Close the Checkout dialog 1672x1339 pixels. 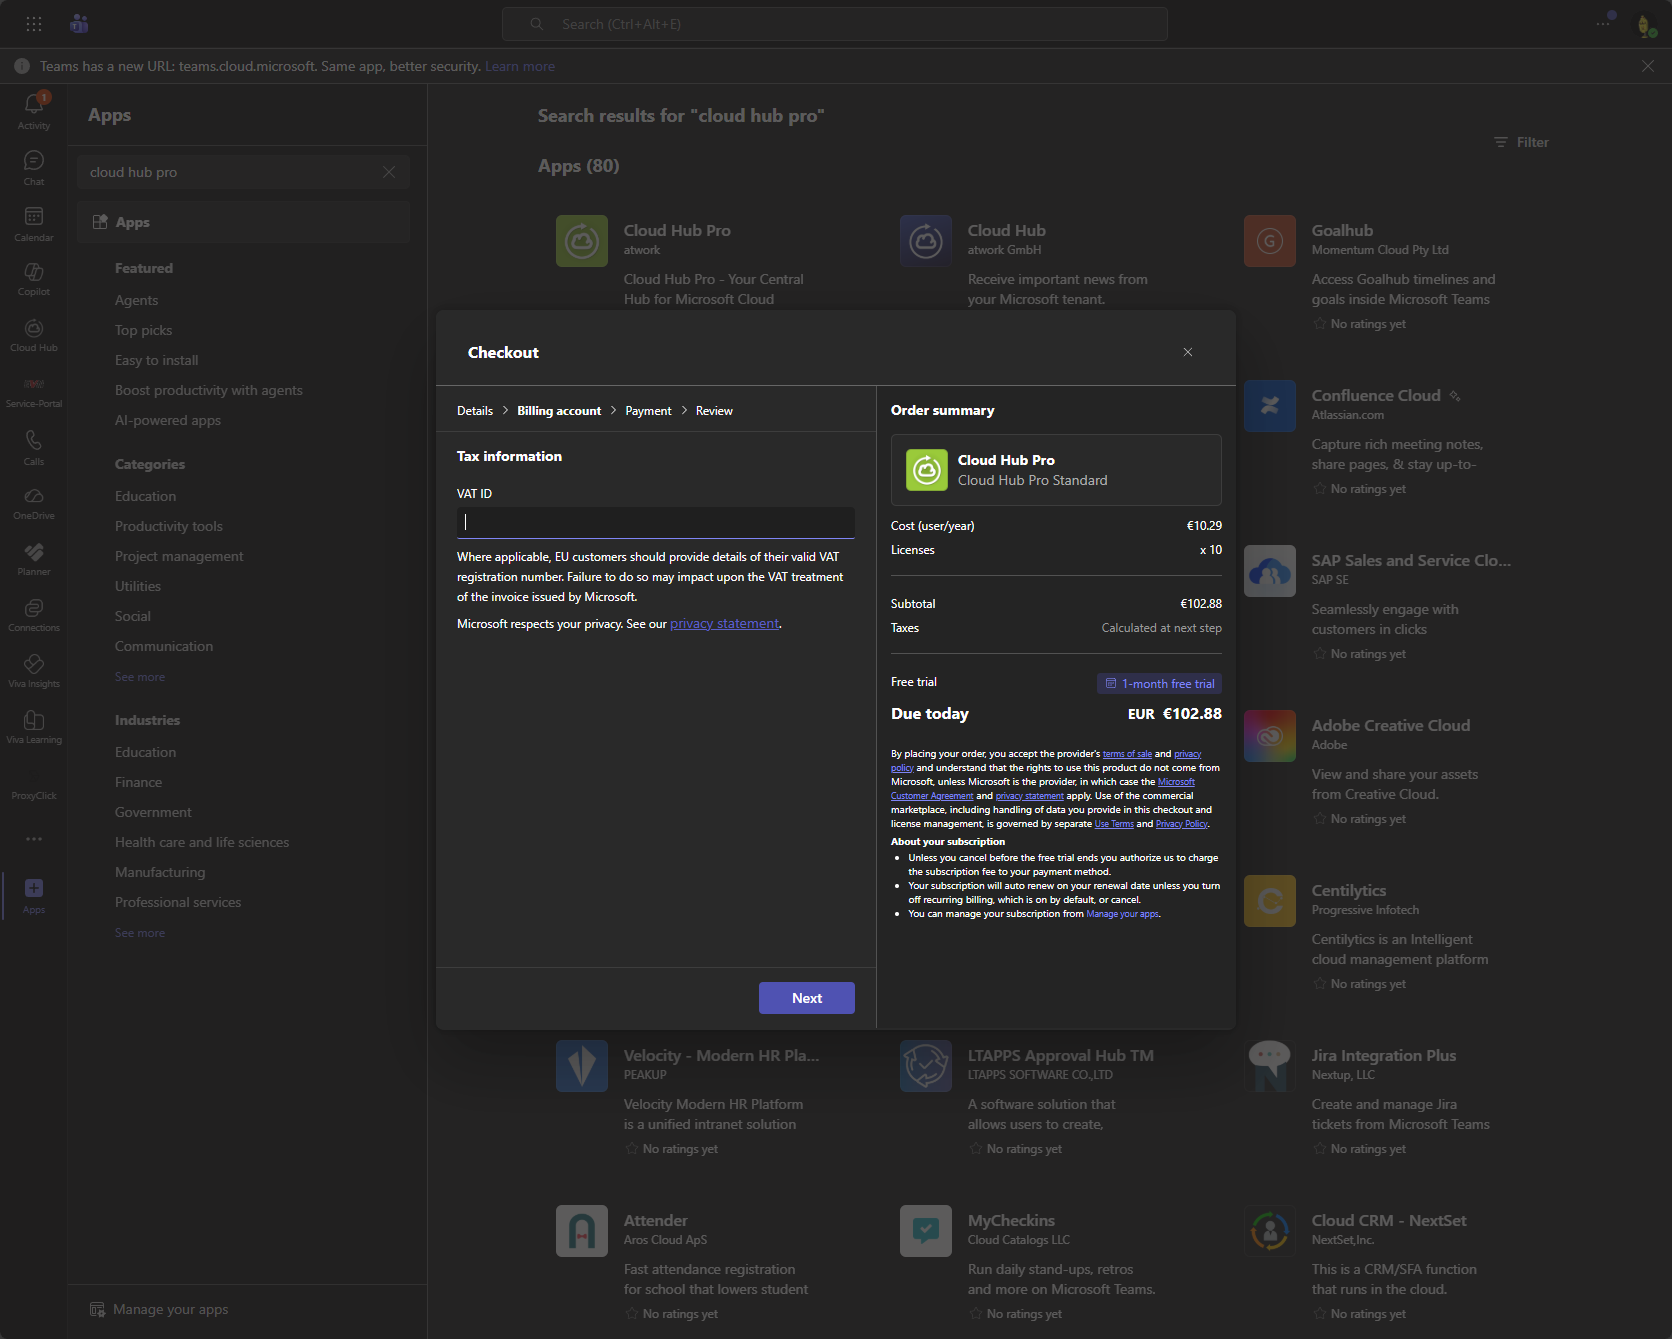click(x=1188, y=352)
